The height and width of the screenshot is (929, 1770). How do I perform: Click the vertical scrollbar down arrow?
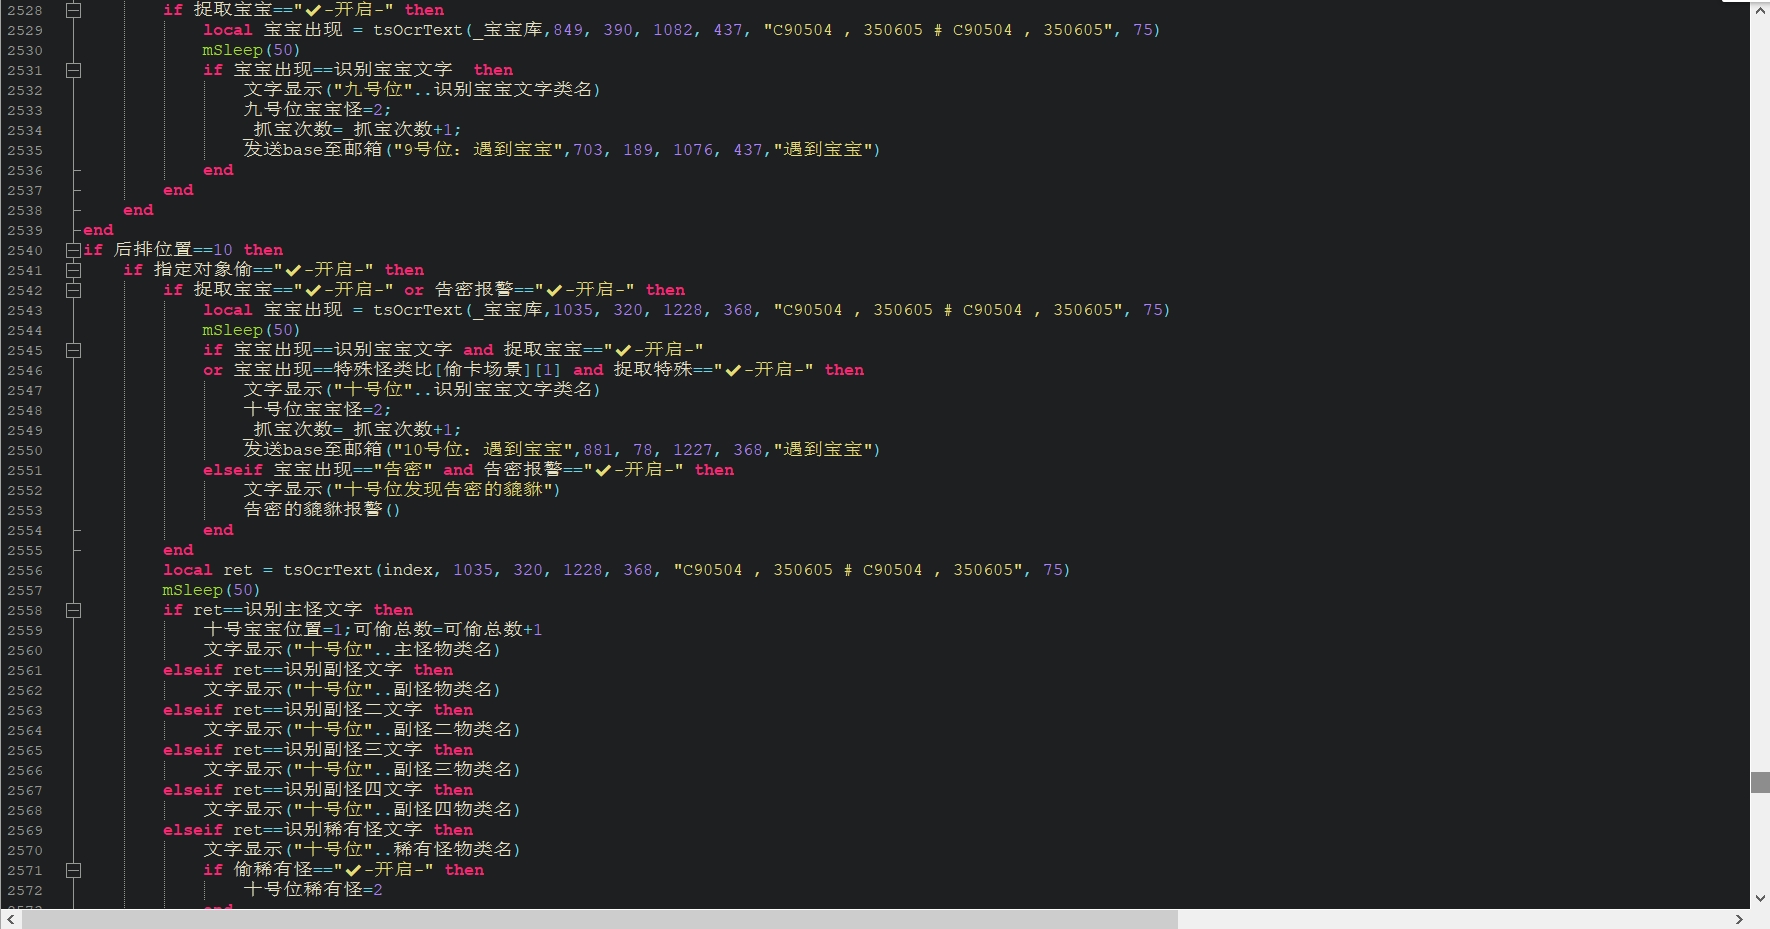(x=1760, y=898)
